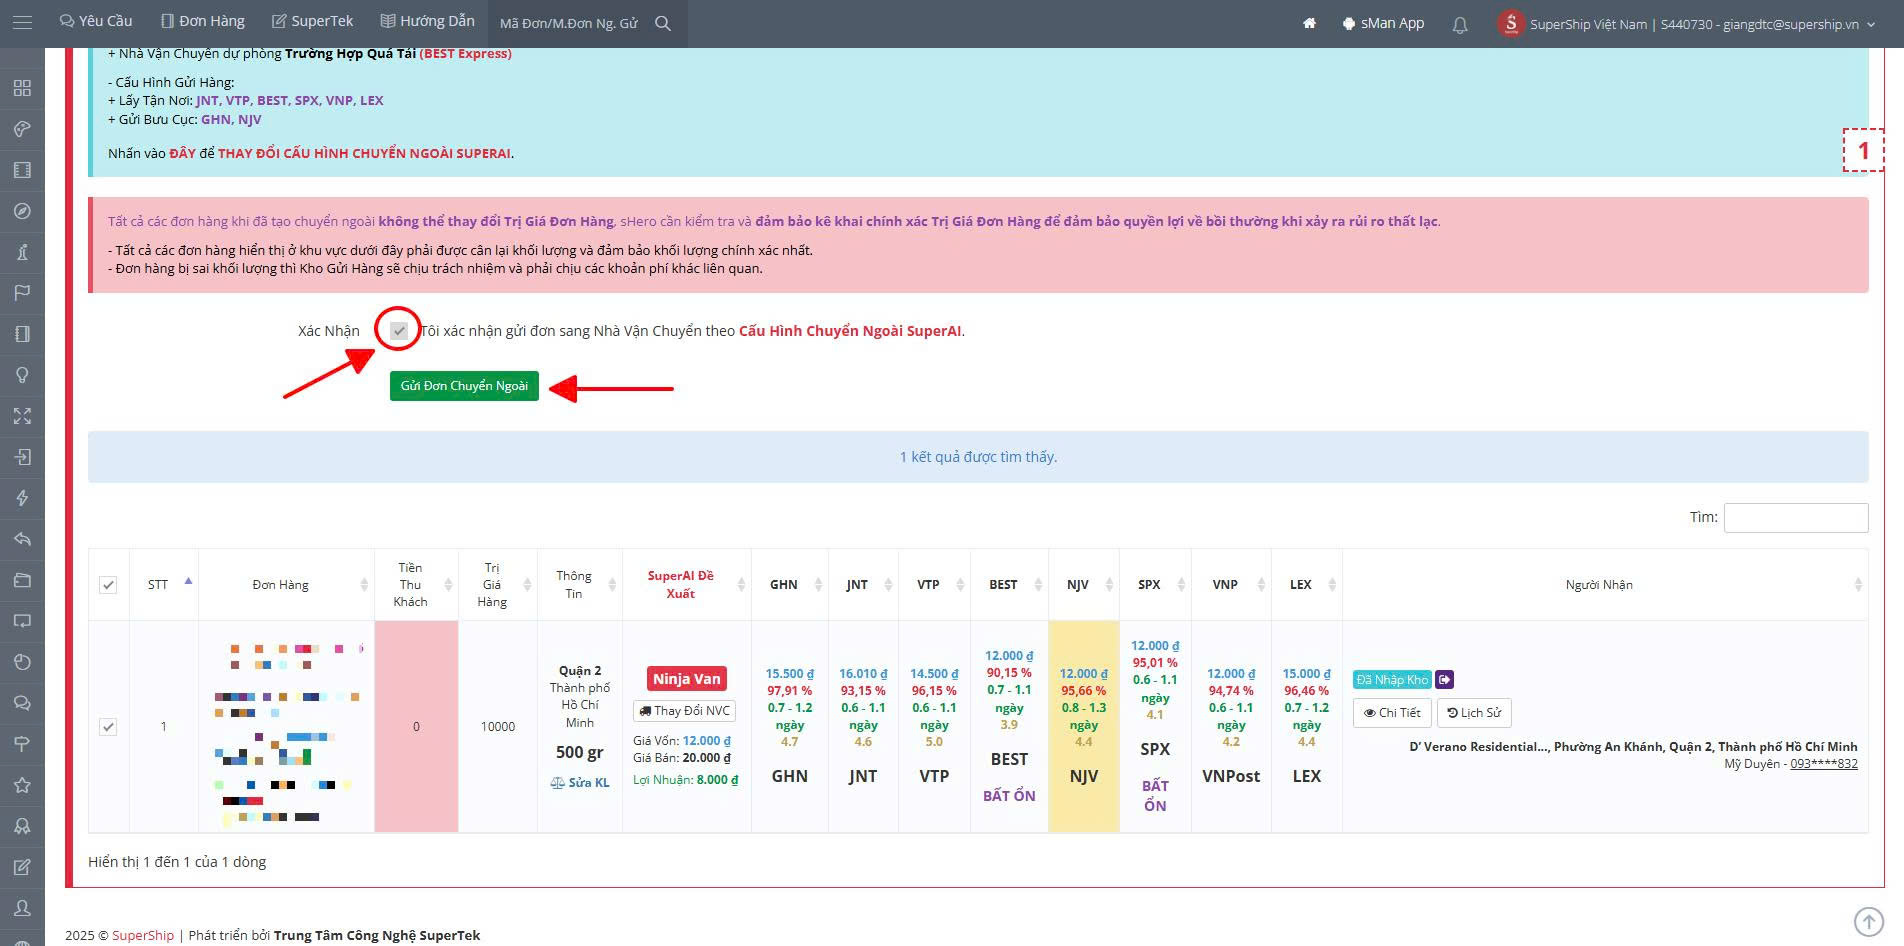
Task: Click the user profile icon in sidebar
Action: (x=22, y=908)
